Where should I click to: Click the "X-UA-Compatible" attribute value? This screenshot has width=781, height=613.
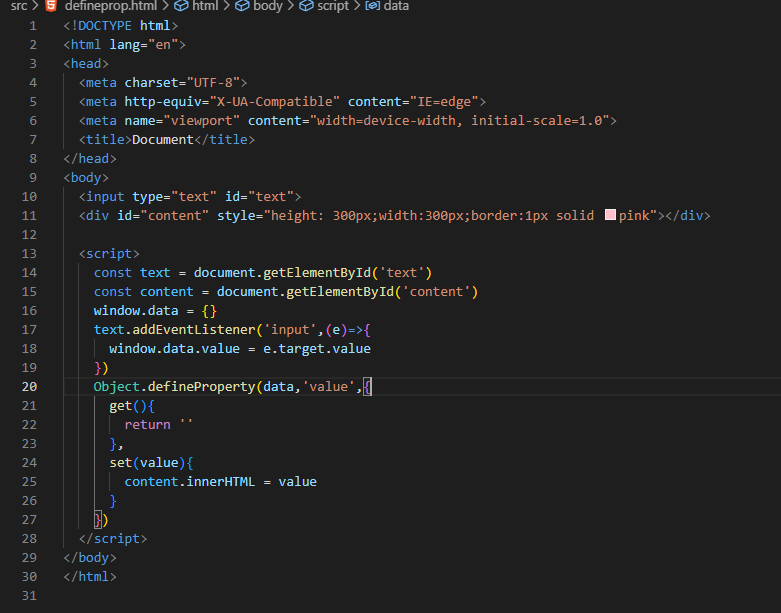(275, 102)
